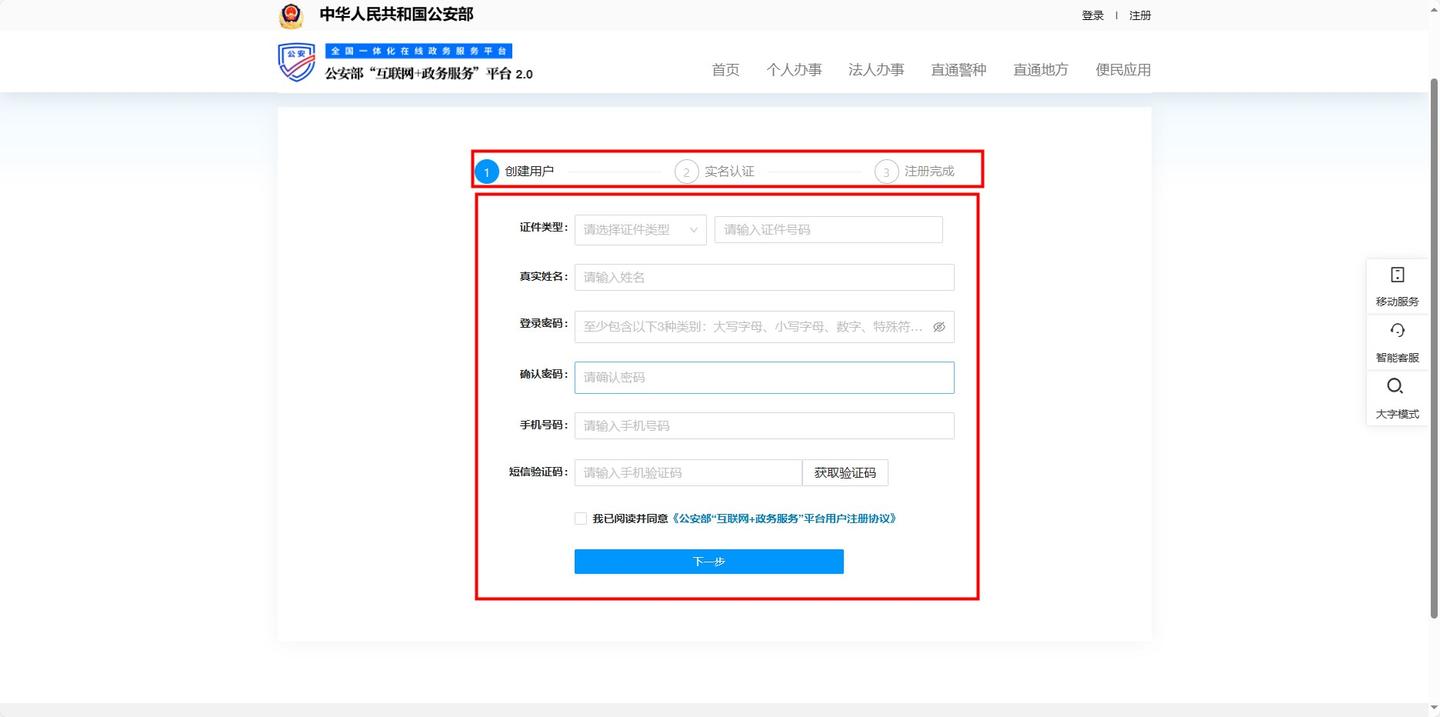
Task: Open 智能客服 headset icon
Action: click(1397, 330)
